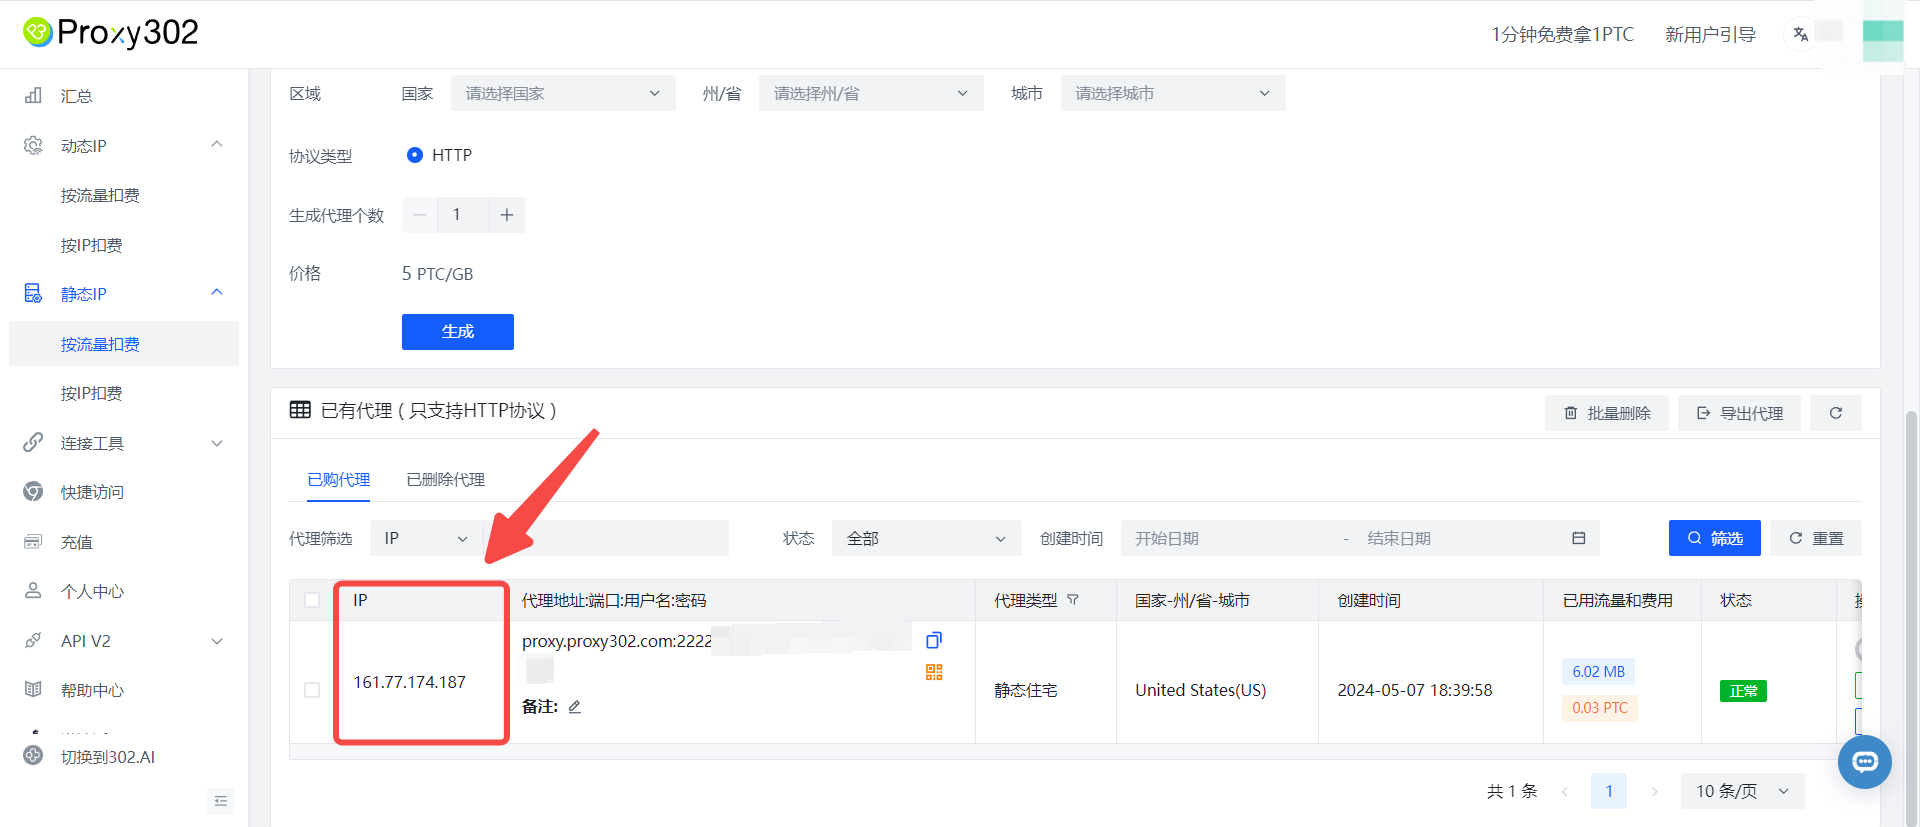Click the 切换到302.AI icon
Image resolution: width=1920 pixels, height=827 pixels.
click(x=33, y=755)
